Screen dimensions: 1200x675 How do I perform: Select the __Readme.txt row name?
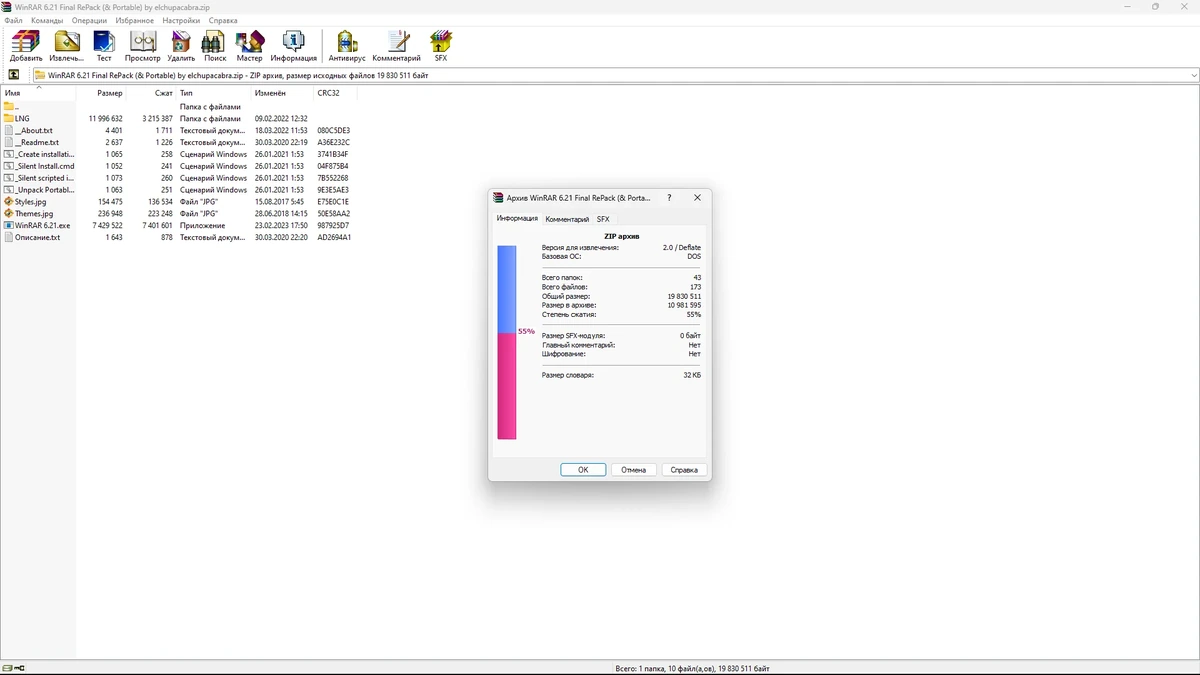(x=37, y=142)
